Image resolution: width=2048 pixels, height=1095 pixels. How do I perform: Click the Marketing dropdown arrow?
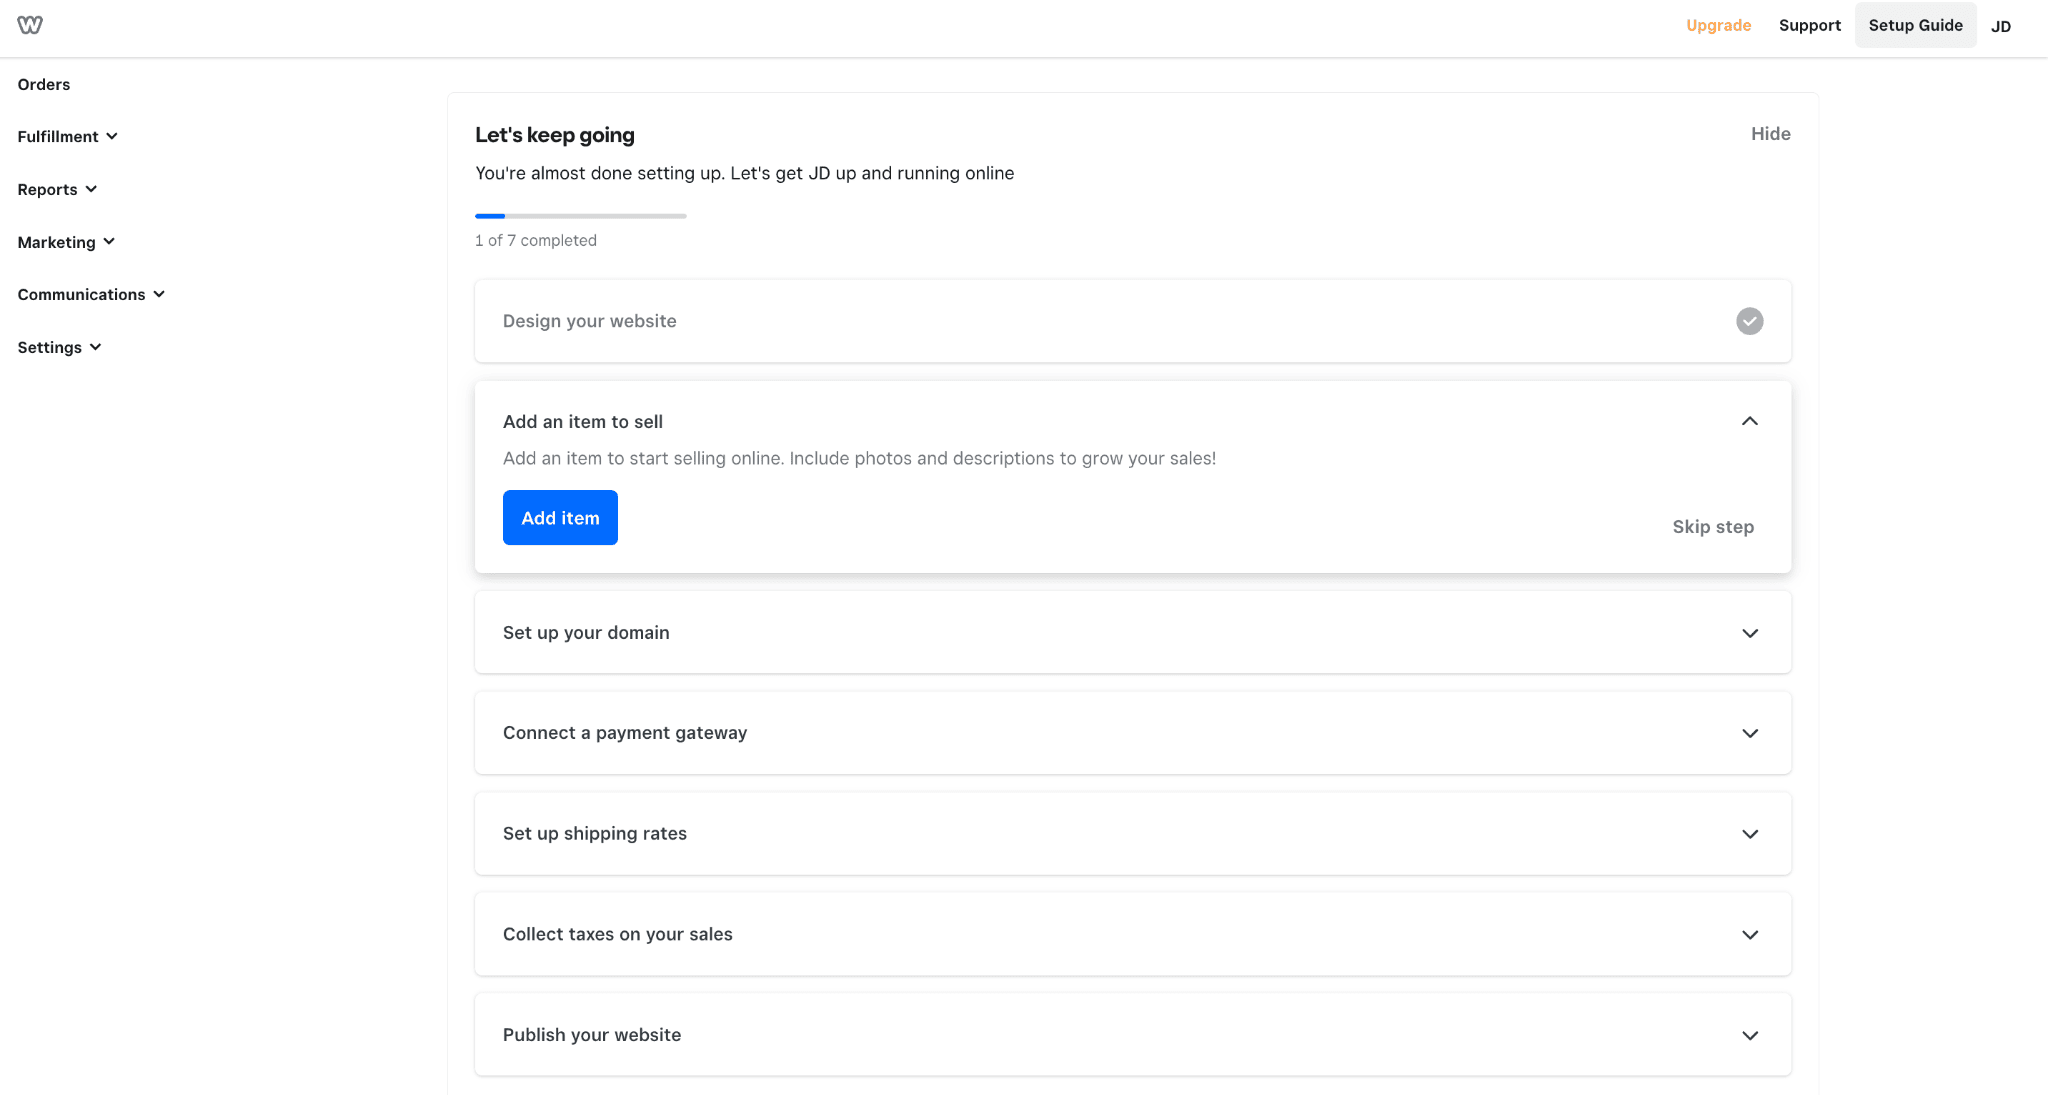(x=108, y=241)
